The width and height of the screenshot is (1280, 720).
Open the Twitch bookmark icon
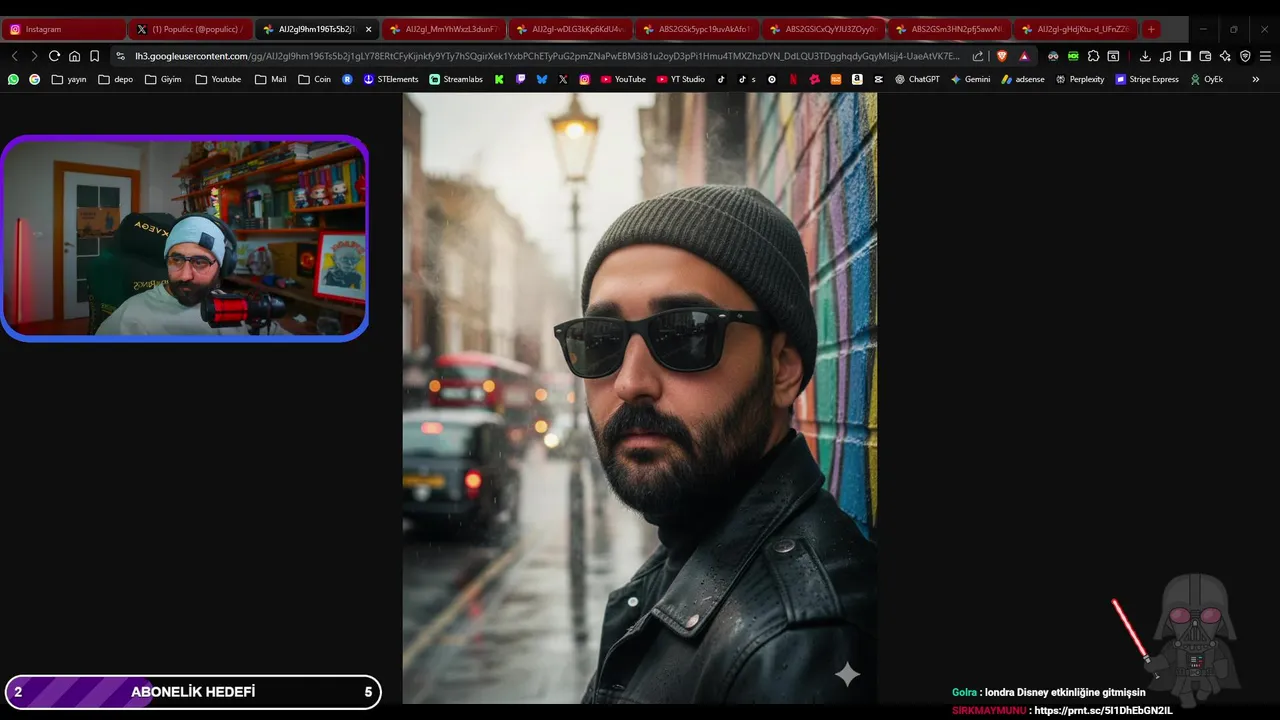521,79
